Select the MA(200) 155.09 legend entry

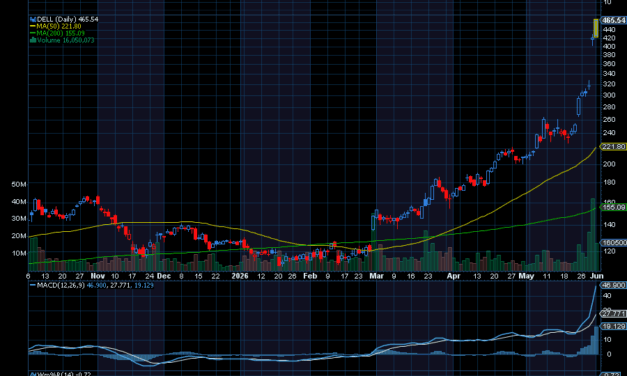coord(60,33)
